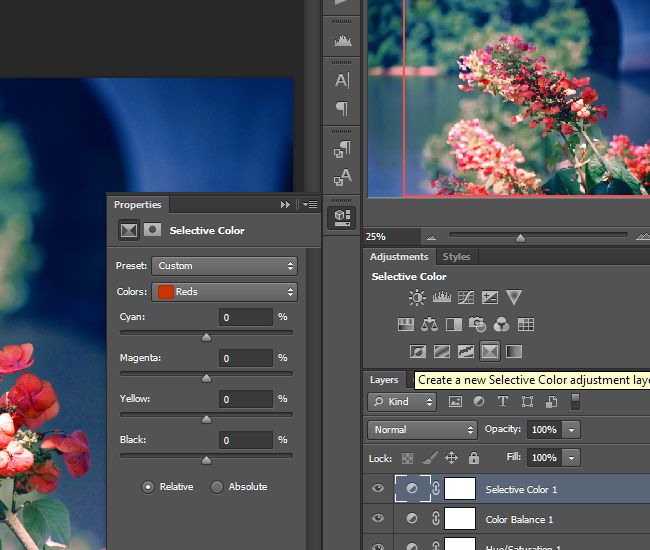Open the Normal blend mode dropdown

(x=422, y=429)
